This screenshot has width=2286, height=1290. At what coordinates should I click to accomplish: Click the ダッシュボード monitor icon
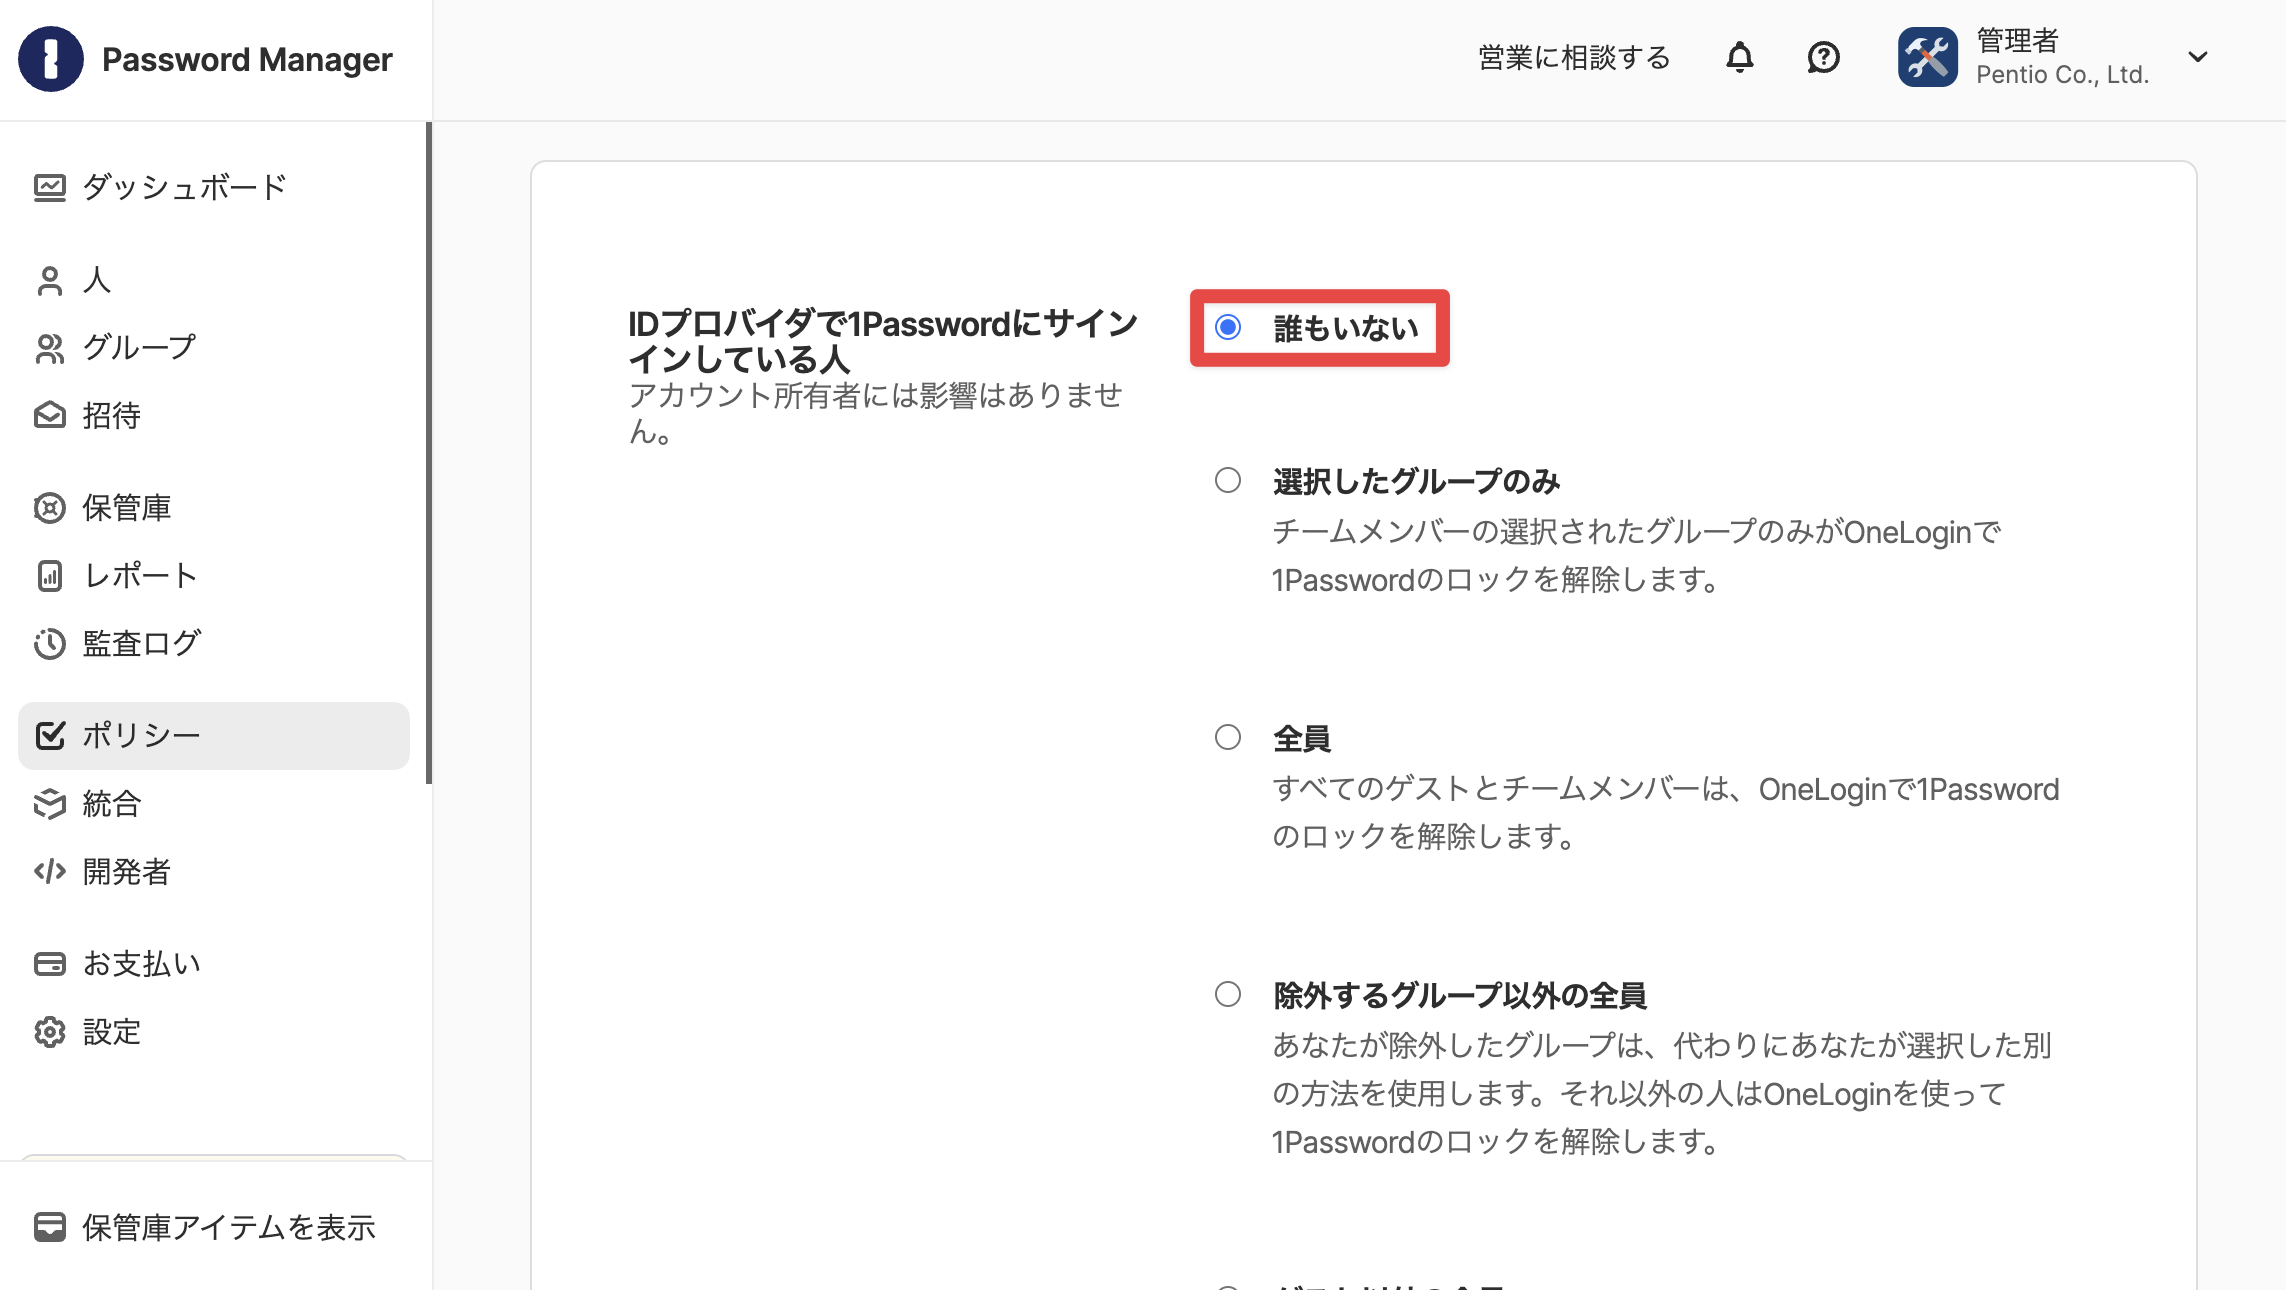coord(50,188)
